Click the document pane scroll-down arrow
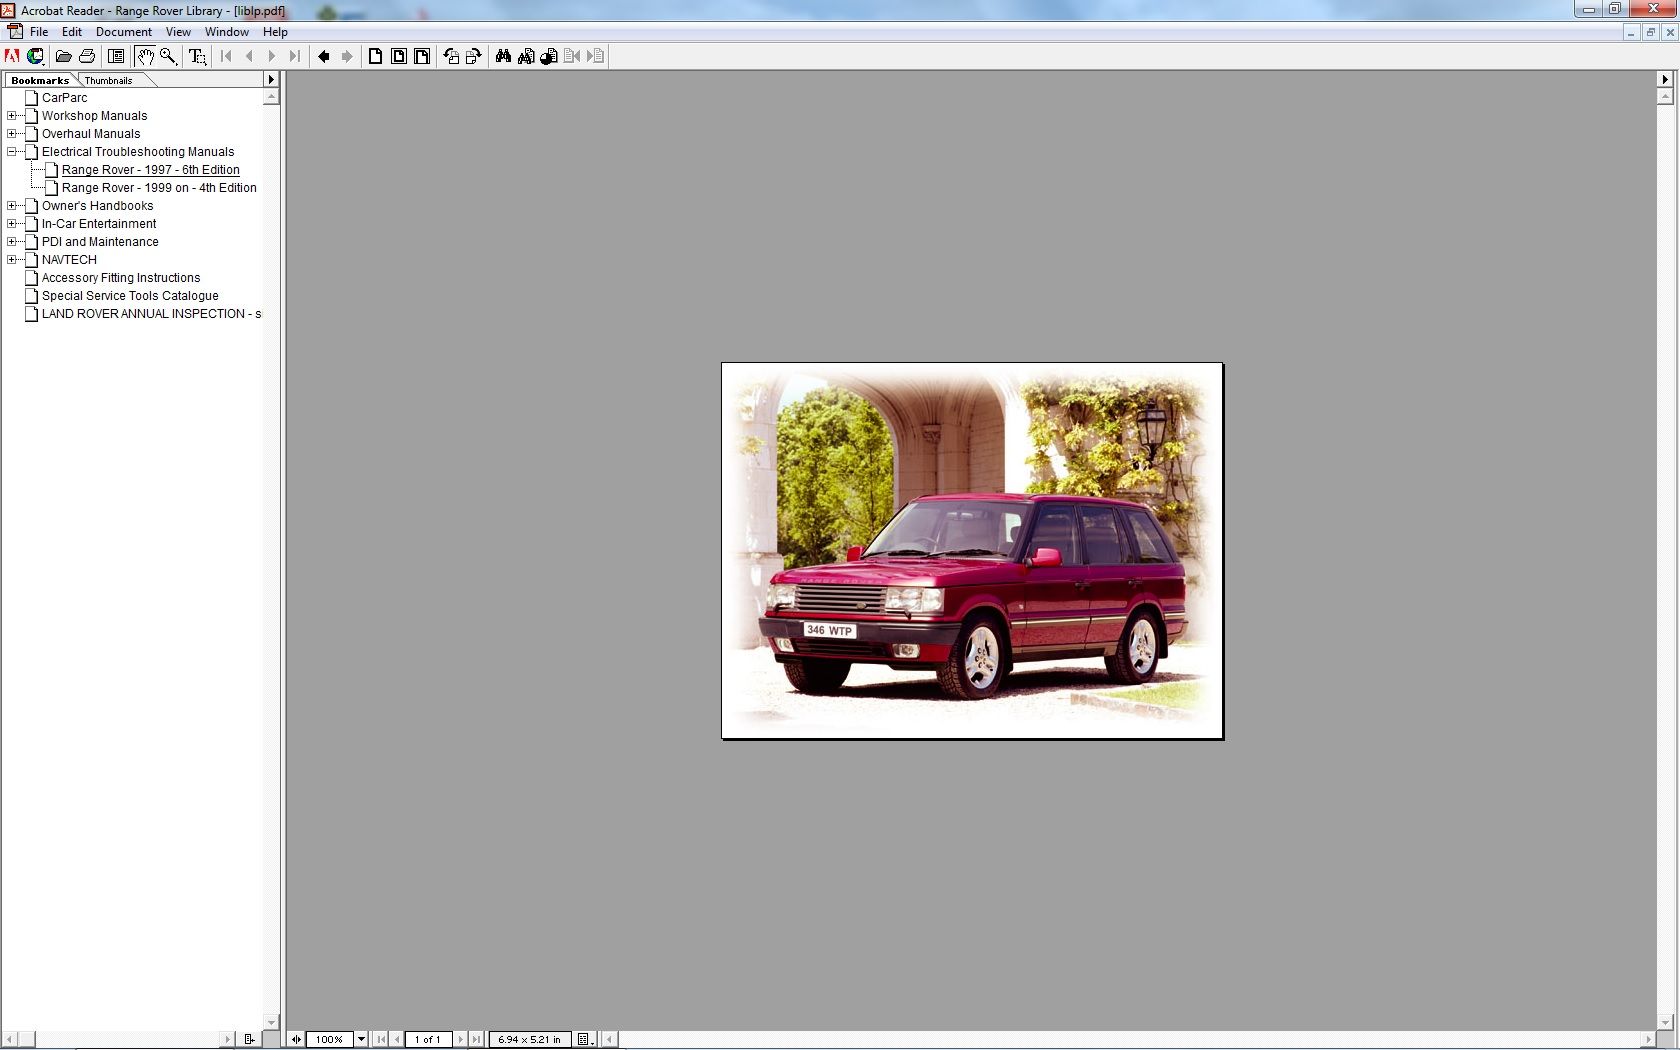The width and height of the screenshot is (1680, 1050). 1665,1023
